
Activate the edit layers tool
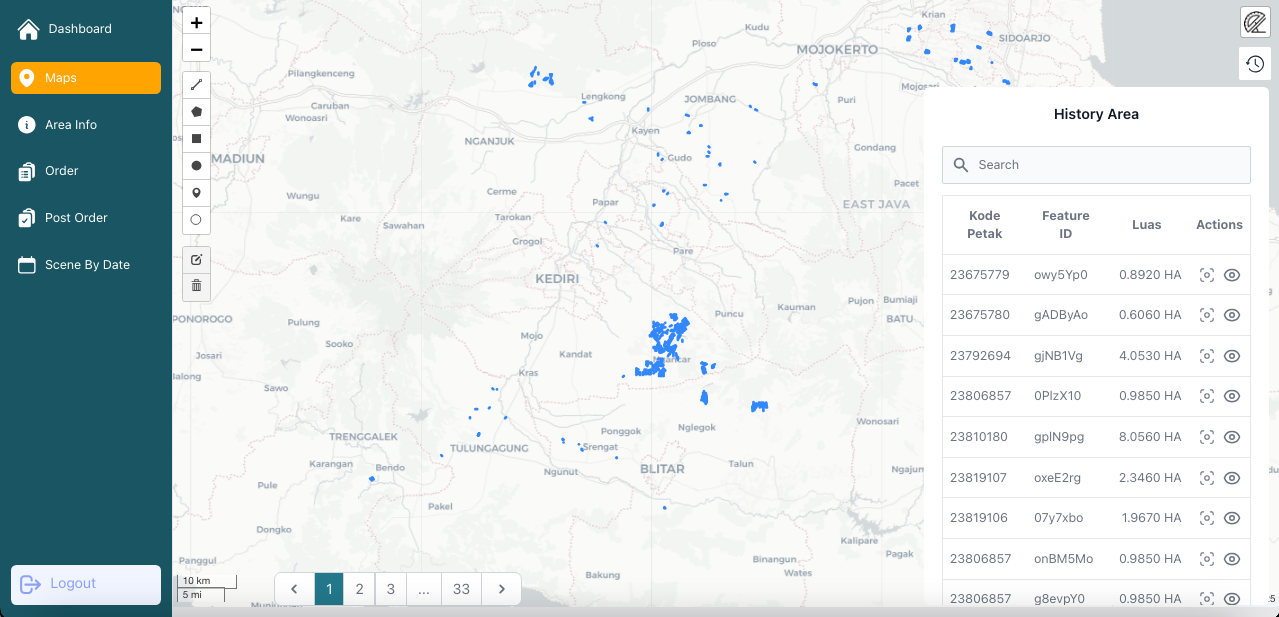click(x=196, y=259)
